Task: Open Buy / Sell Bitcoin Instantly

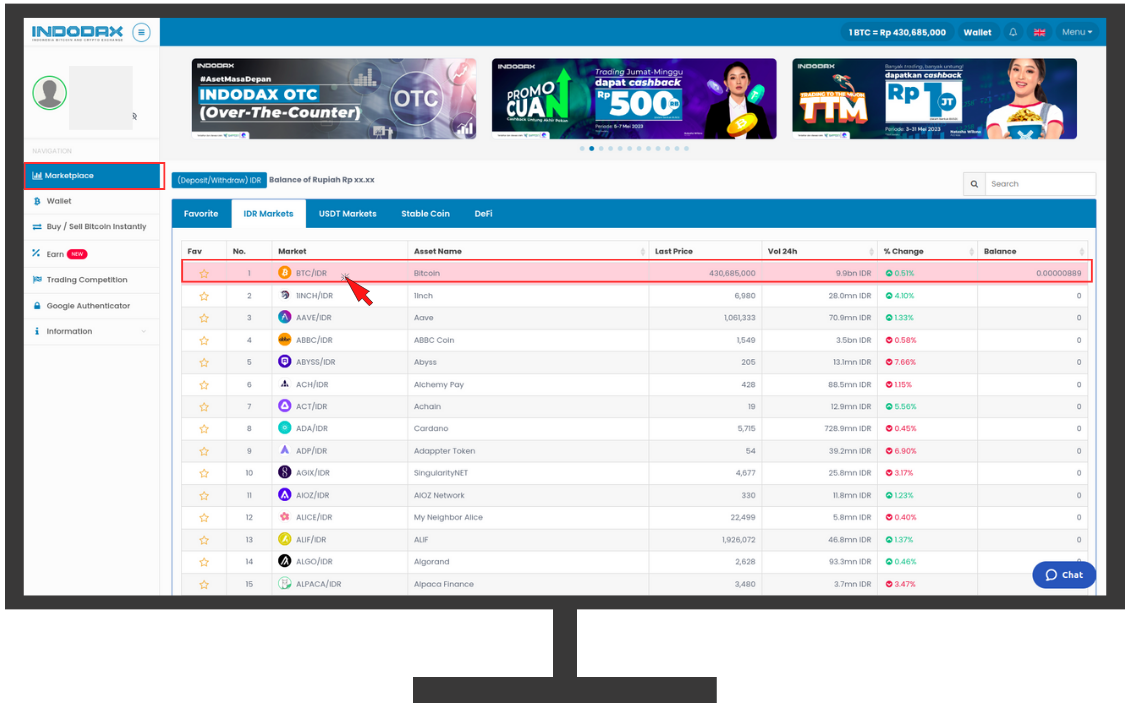Action: [92, 226]
